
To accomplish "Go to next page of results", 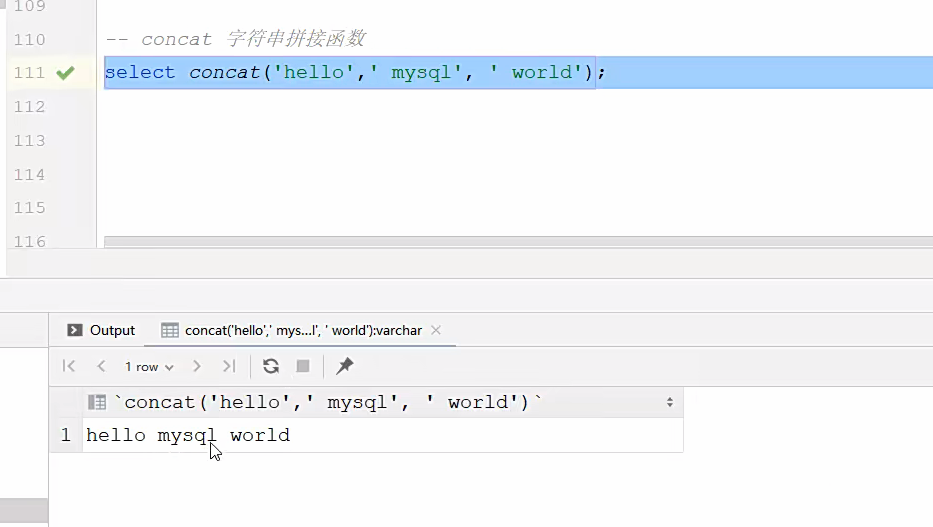I will click(196, 366).
